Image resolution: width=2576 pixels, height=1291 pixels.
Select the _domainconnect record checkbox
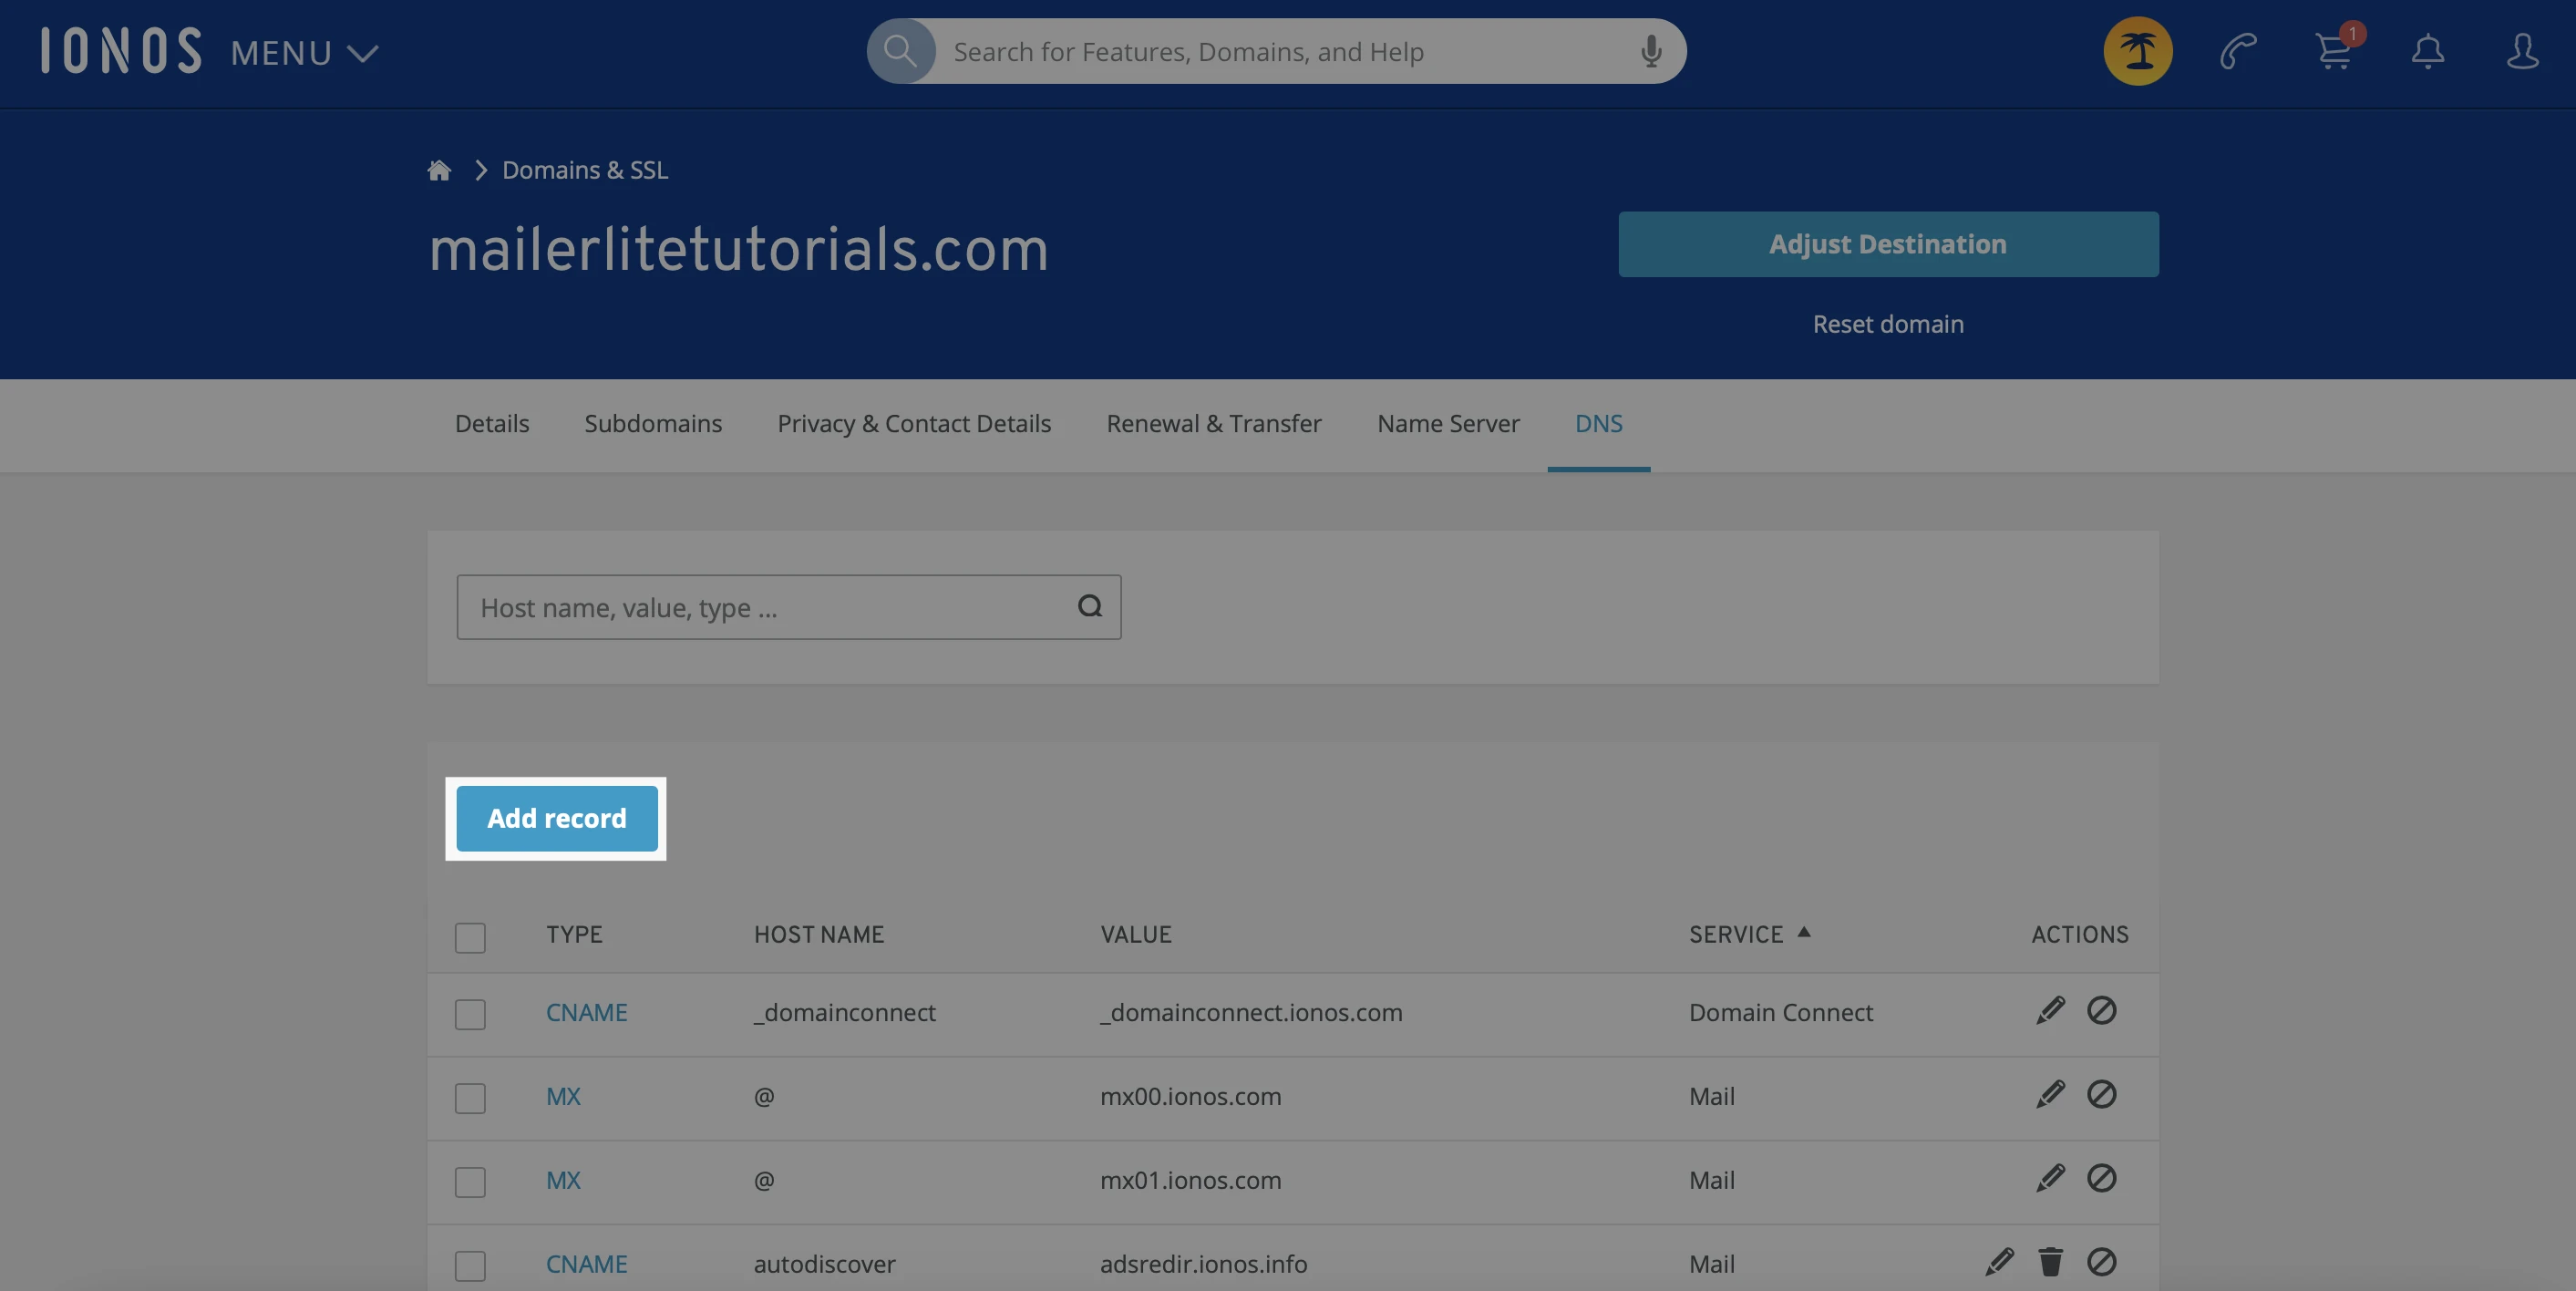pos(470,1014)
